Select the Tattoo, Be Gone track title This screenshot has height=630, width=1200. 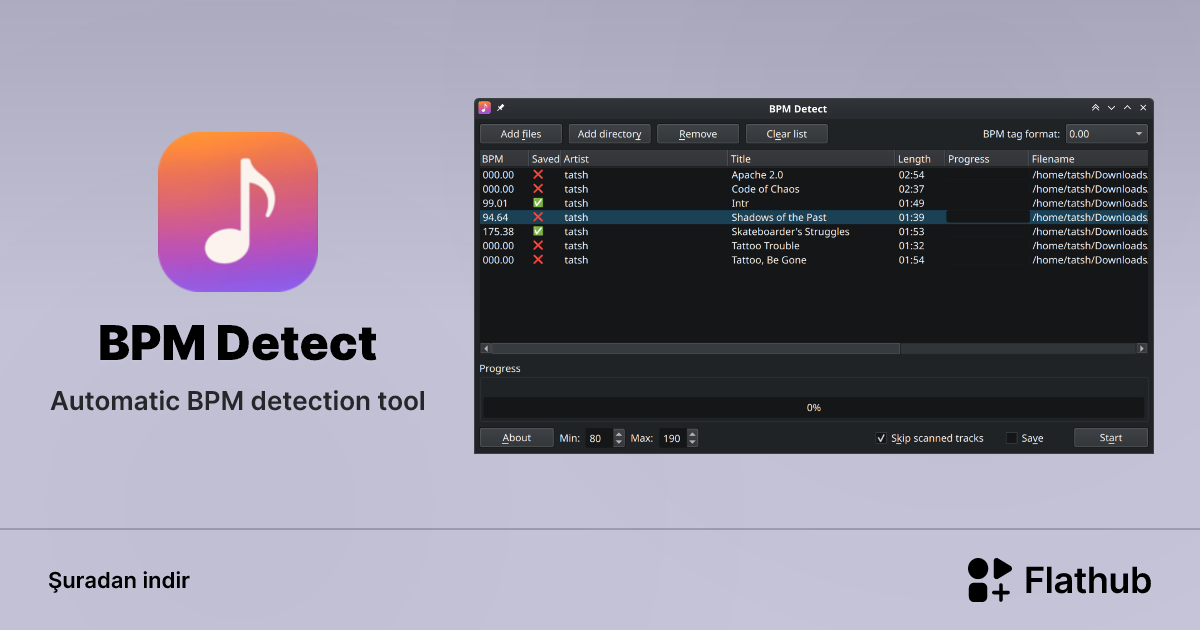pyautogui.click(x=769, y=260)
